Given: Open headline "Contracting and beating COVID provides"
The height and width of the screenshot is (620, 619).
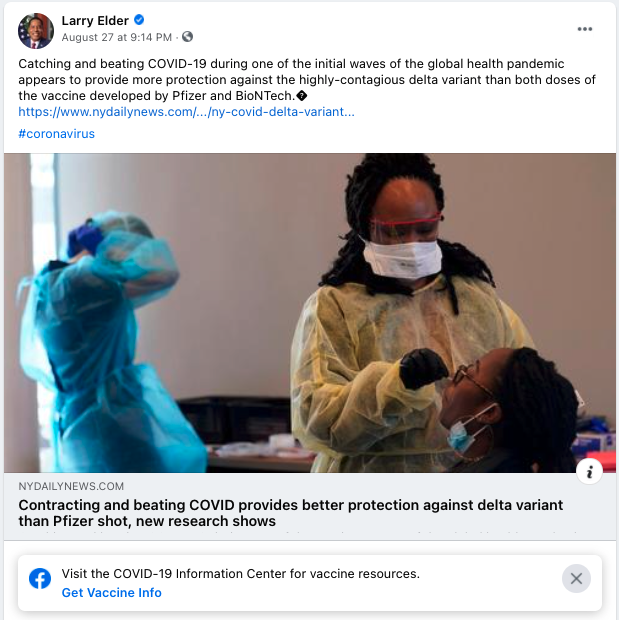Looking at the screenshot, I should (291, 513).
